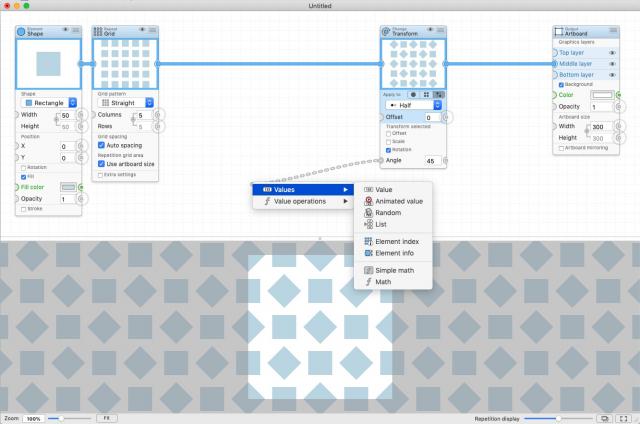
Task: Toggle the Grid node preview eye
Action: 142,30
